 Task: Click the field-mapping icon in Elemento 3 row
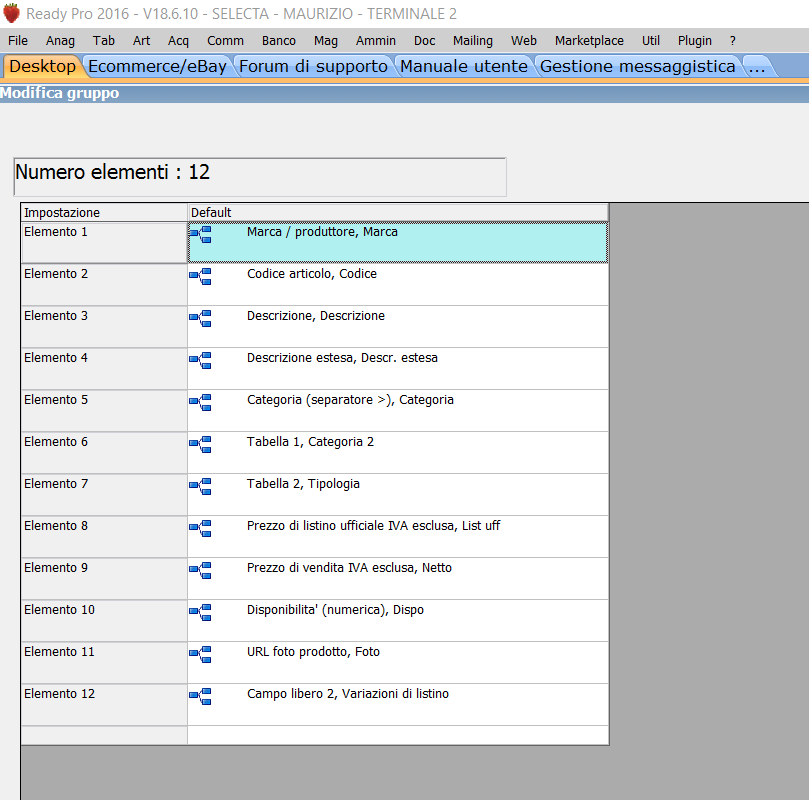(200, 318)
